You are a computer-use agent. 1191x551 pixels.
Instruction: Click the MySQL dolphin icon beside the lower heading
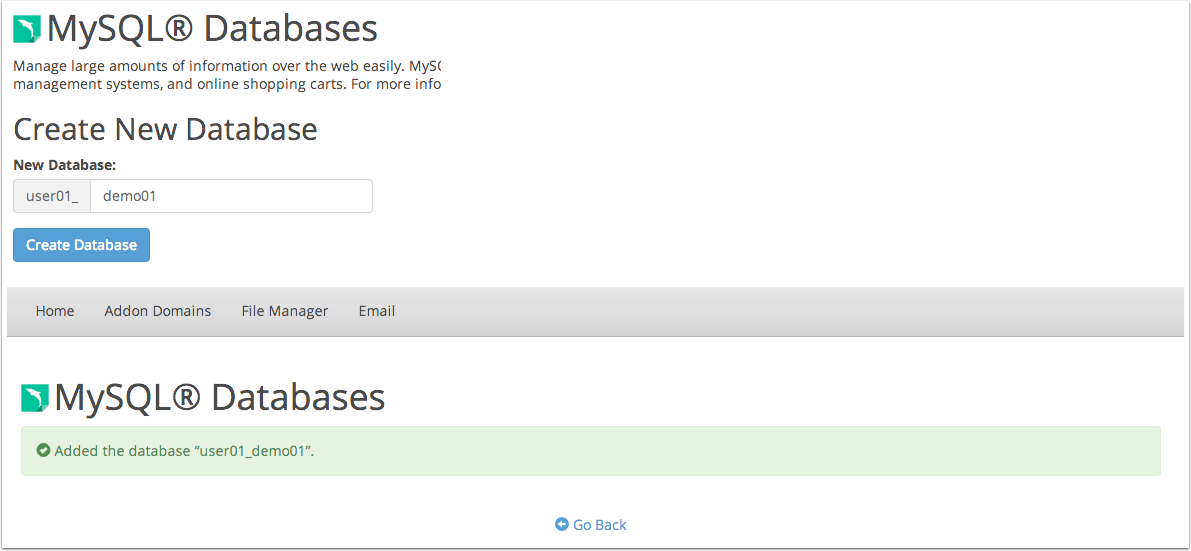(x=35, y=398)
